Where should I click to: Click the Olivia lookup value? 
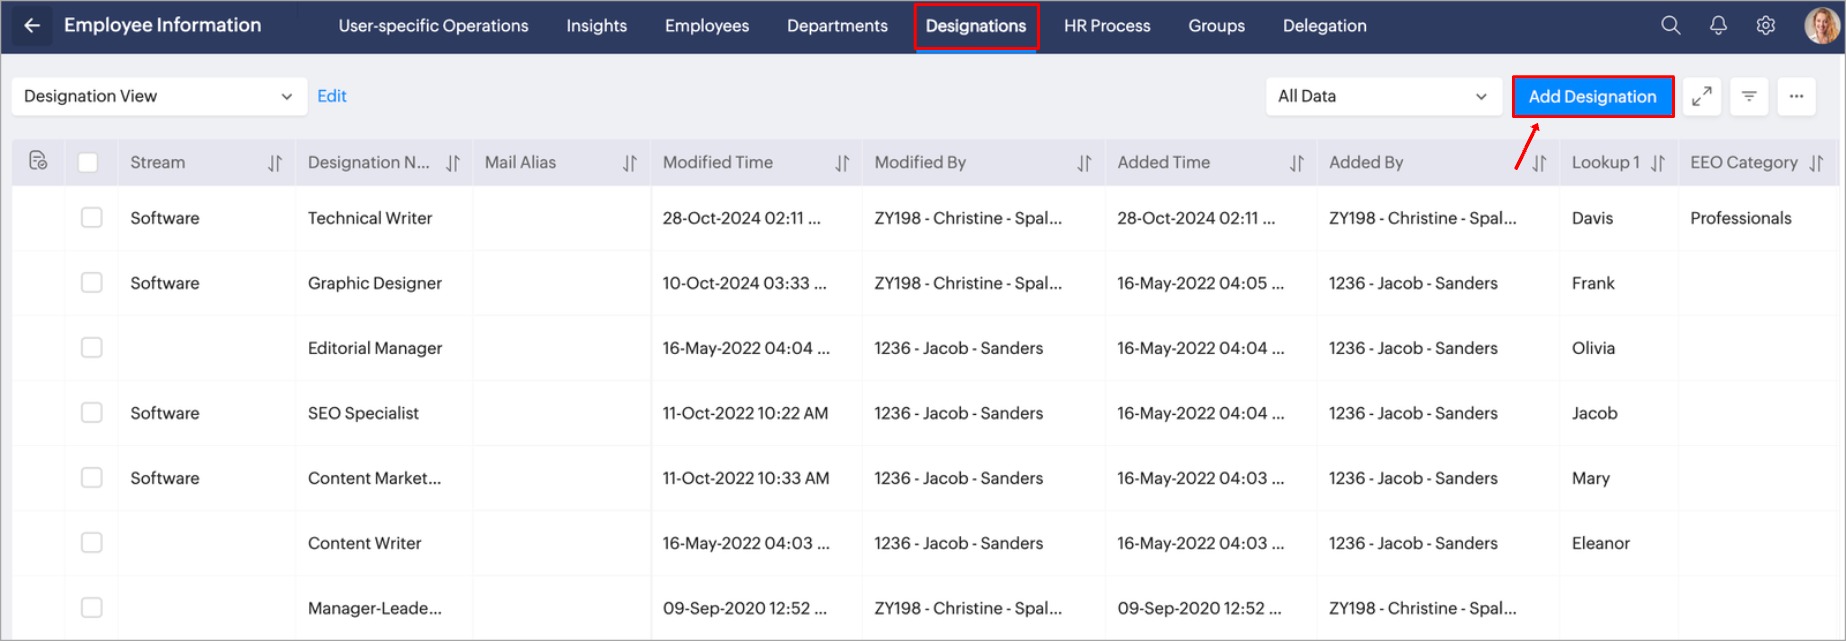pos(1593,348)
